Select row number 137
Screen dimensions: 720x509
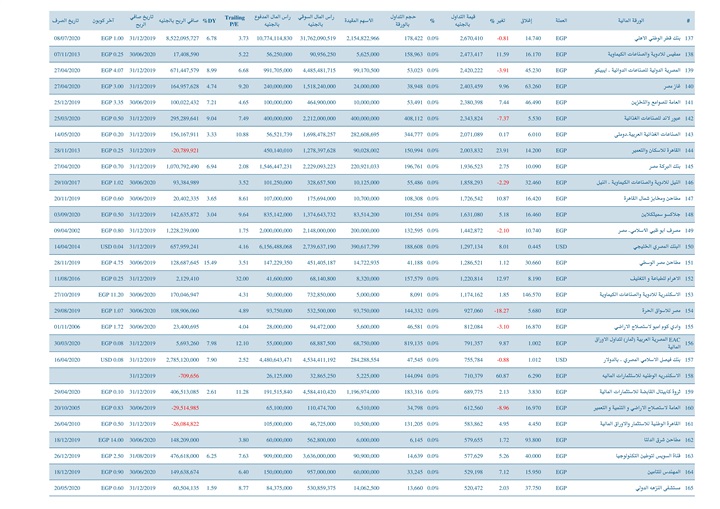[689, 39]
